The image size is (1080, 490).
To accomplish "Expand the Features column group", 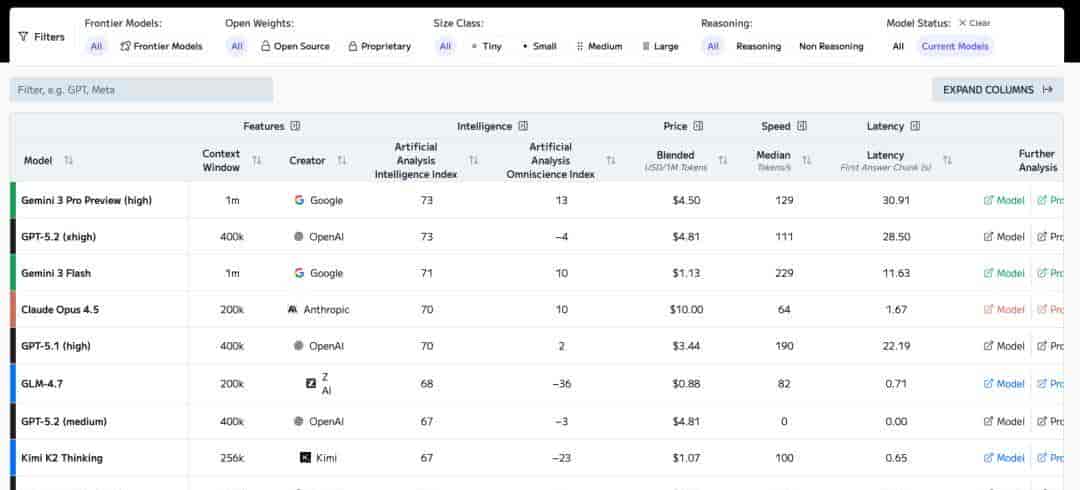I will [x=295, y=126].
